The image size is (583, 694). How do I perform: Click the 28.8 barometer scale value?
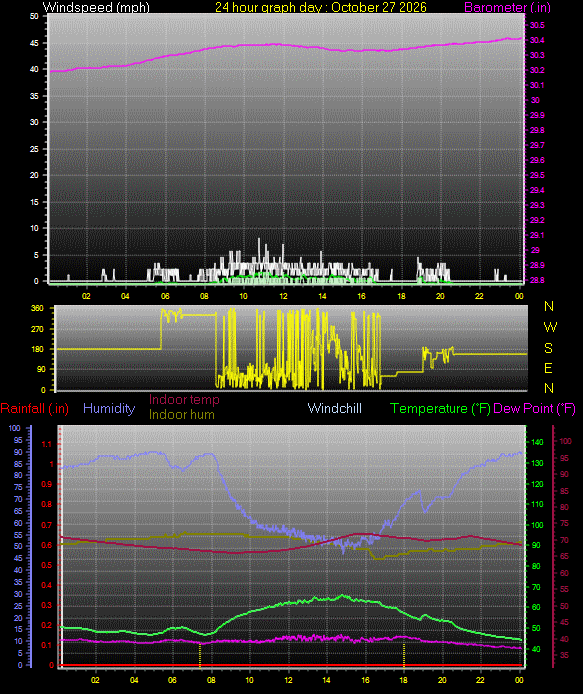(x=537, y=280)
